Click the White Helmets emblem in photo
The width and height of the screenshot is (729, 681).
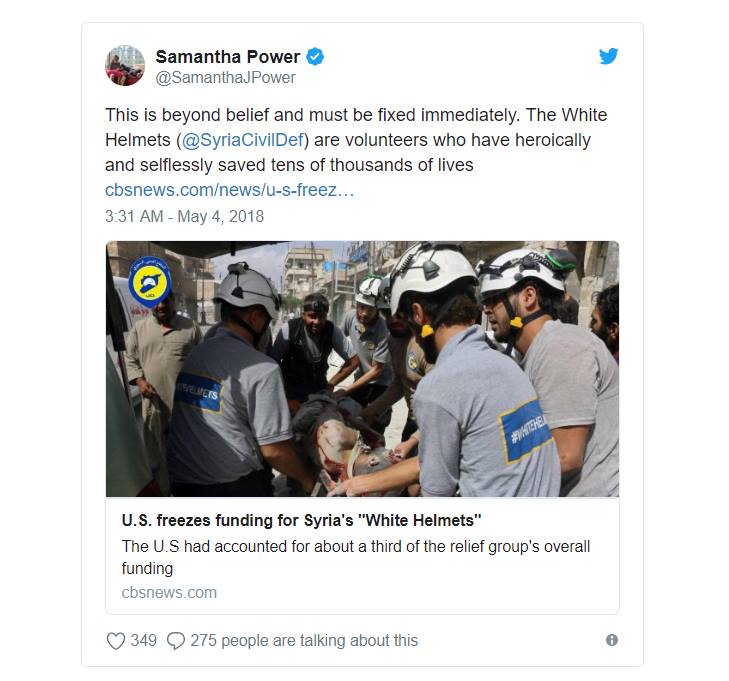point(150,282)
